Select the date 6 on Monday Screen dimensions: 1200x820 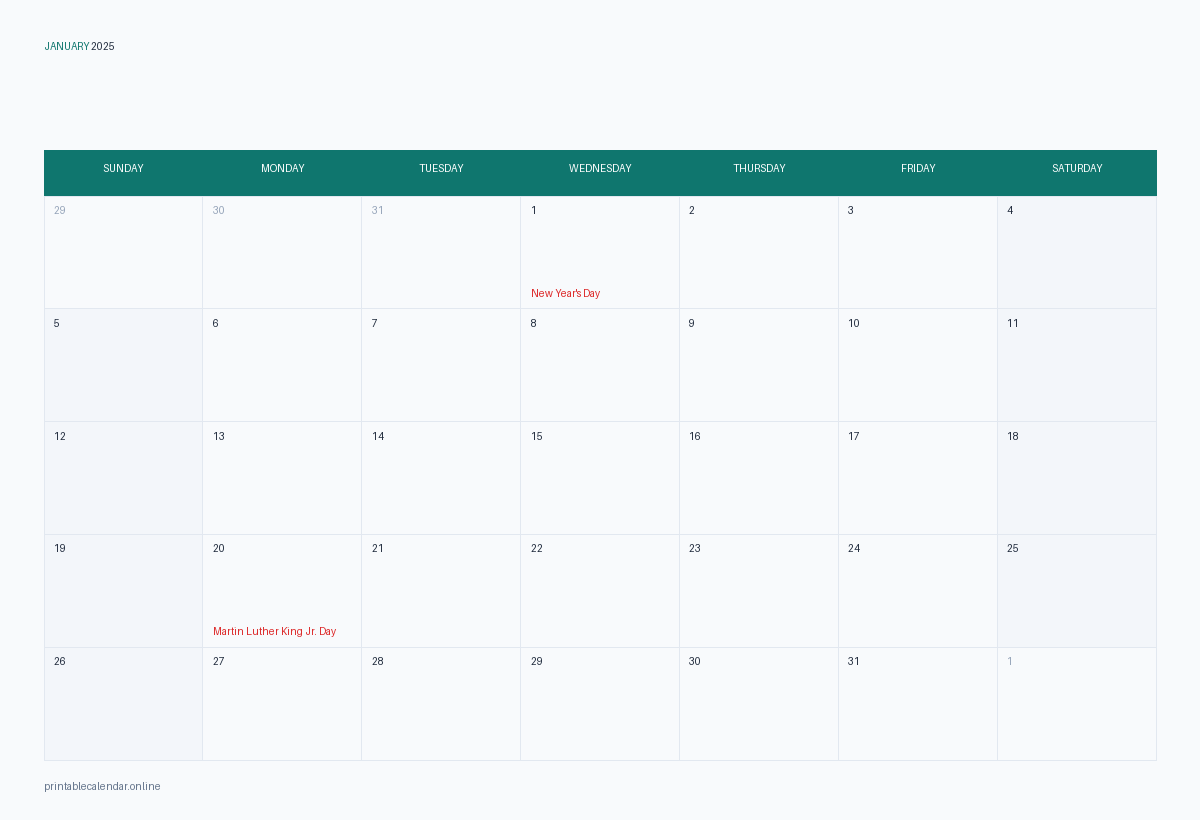[282, 365]
